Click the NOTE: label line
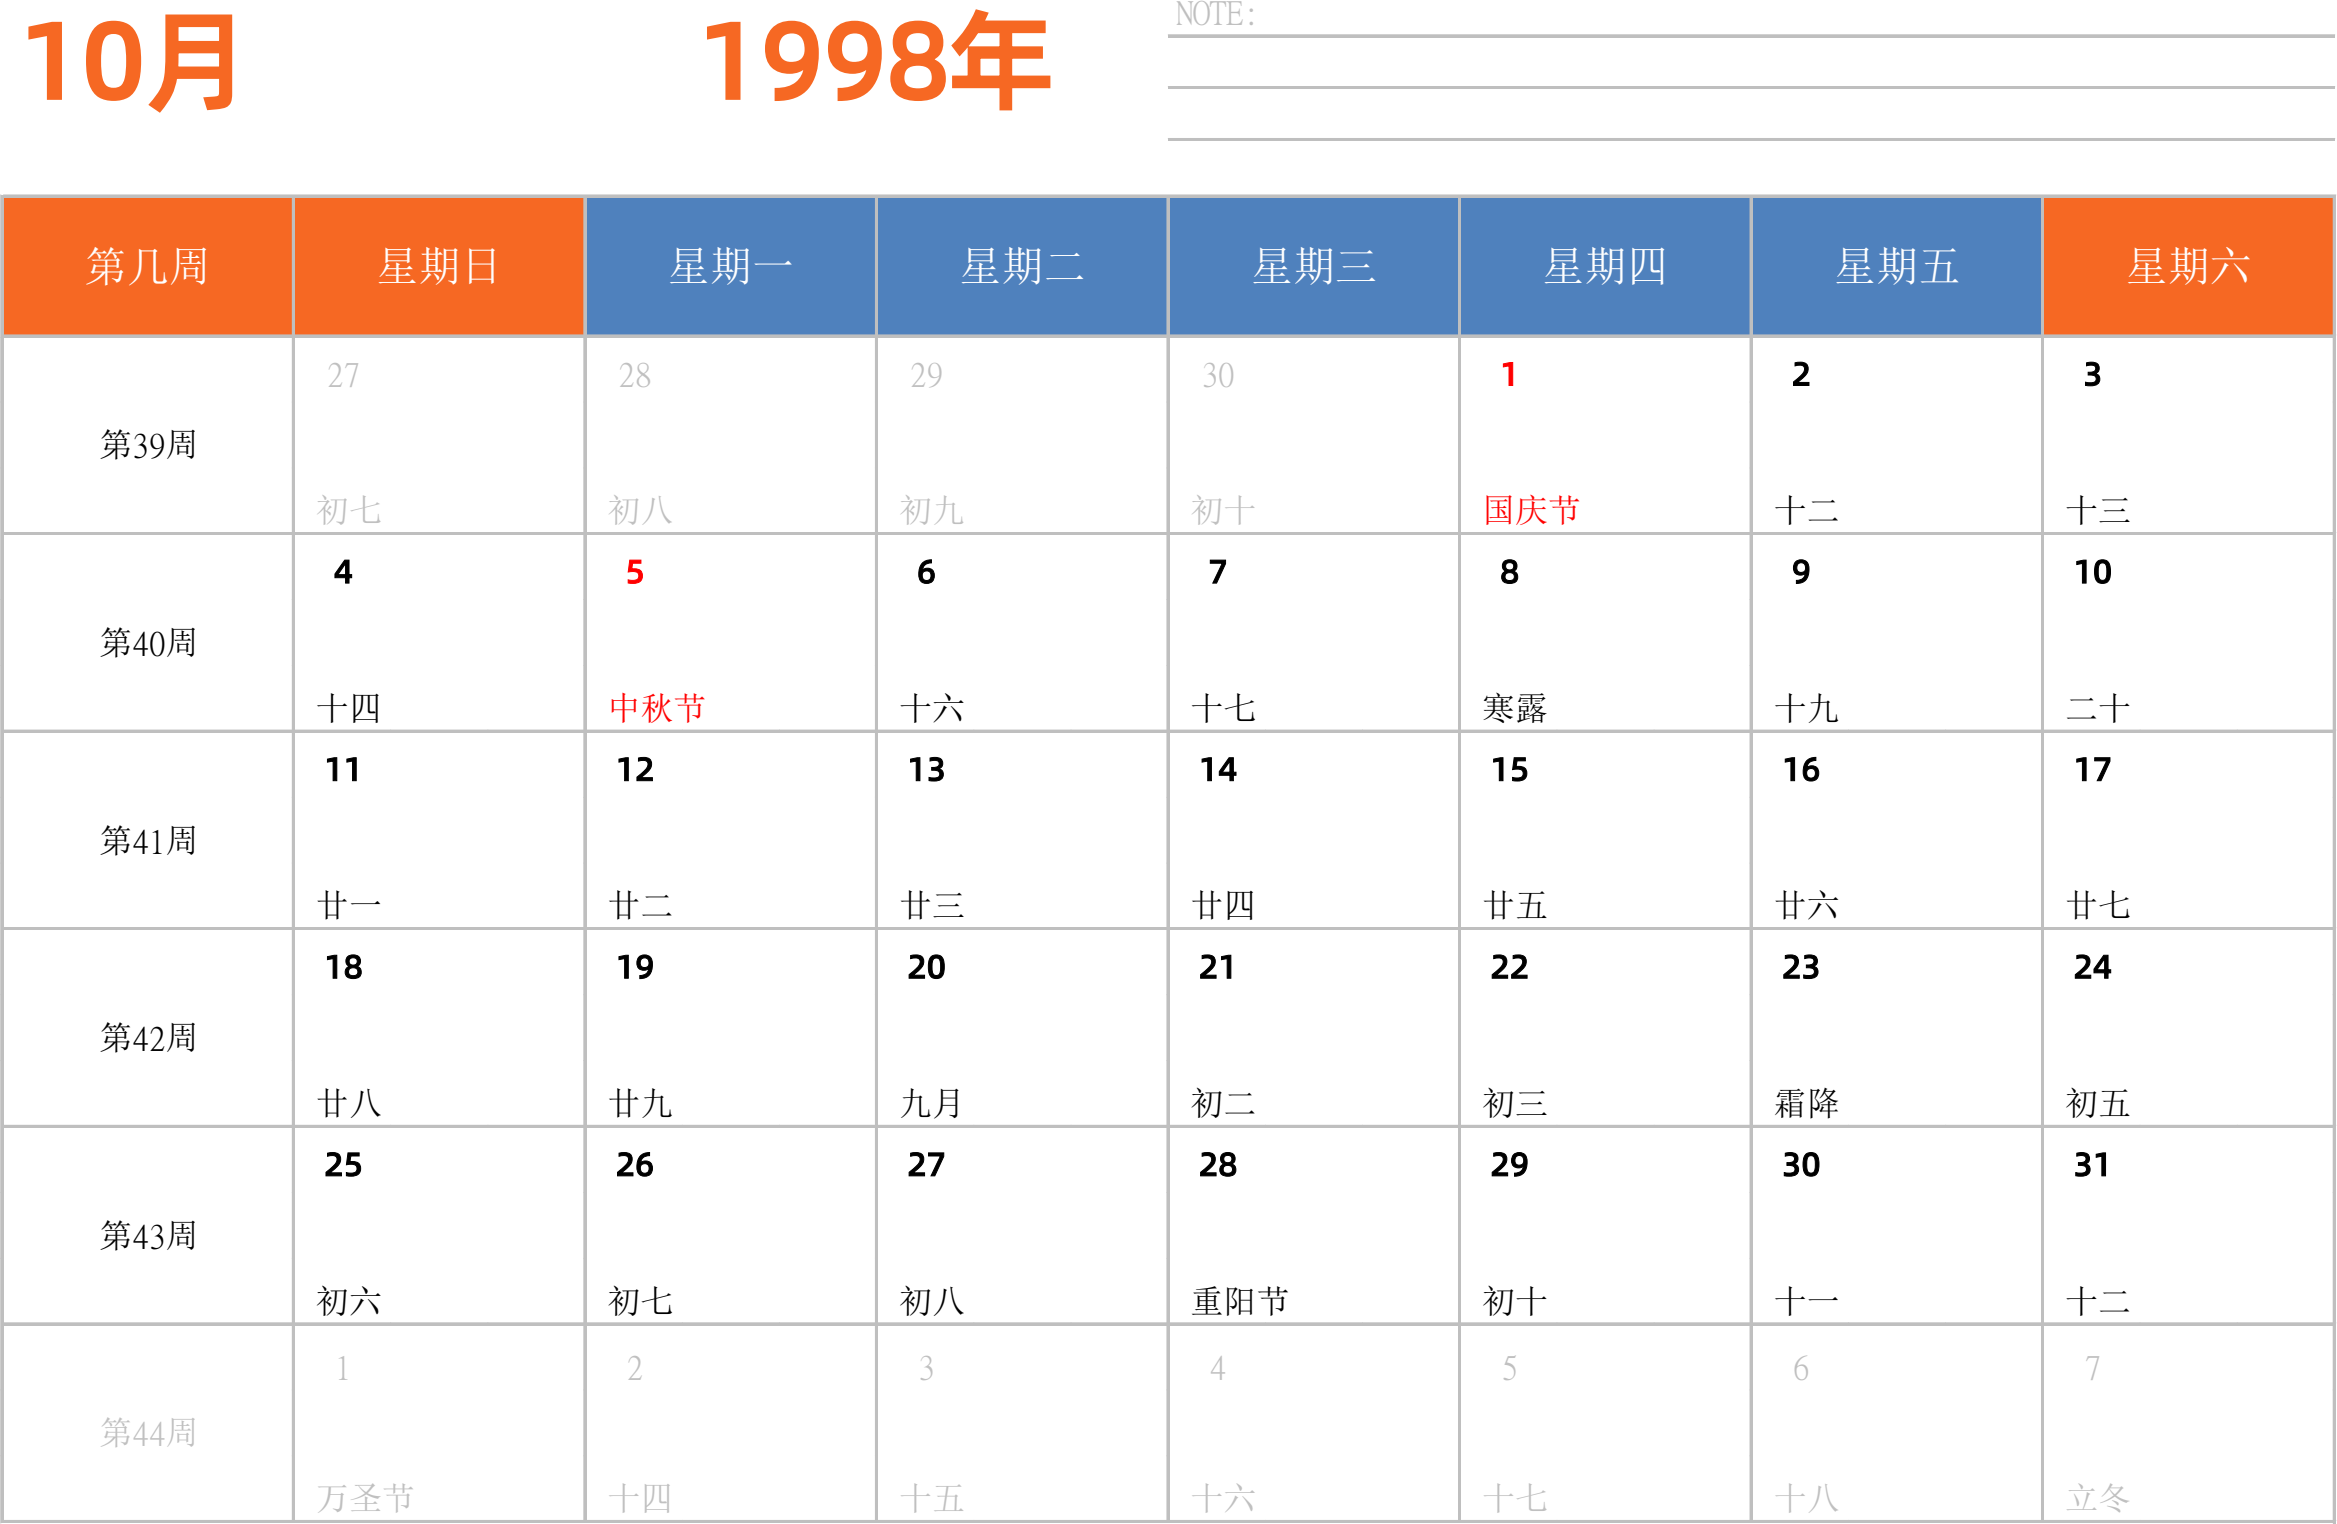2337x1524 pixels. [1215, 15]
